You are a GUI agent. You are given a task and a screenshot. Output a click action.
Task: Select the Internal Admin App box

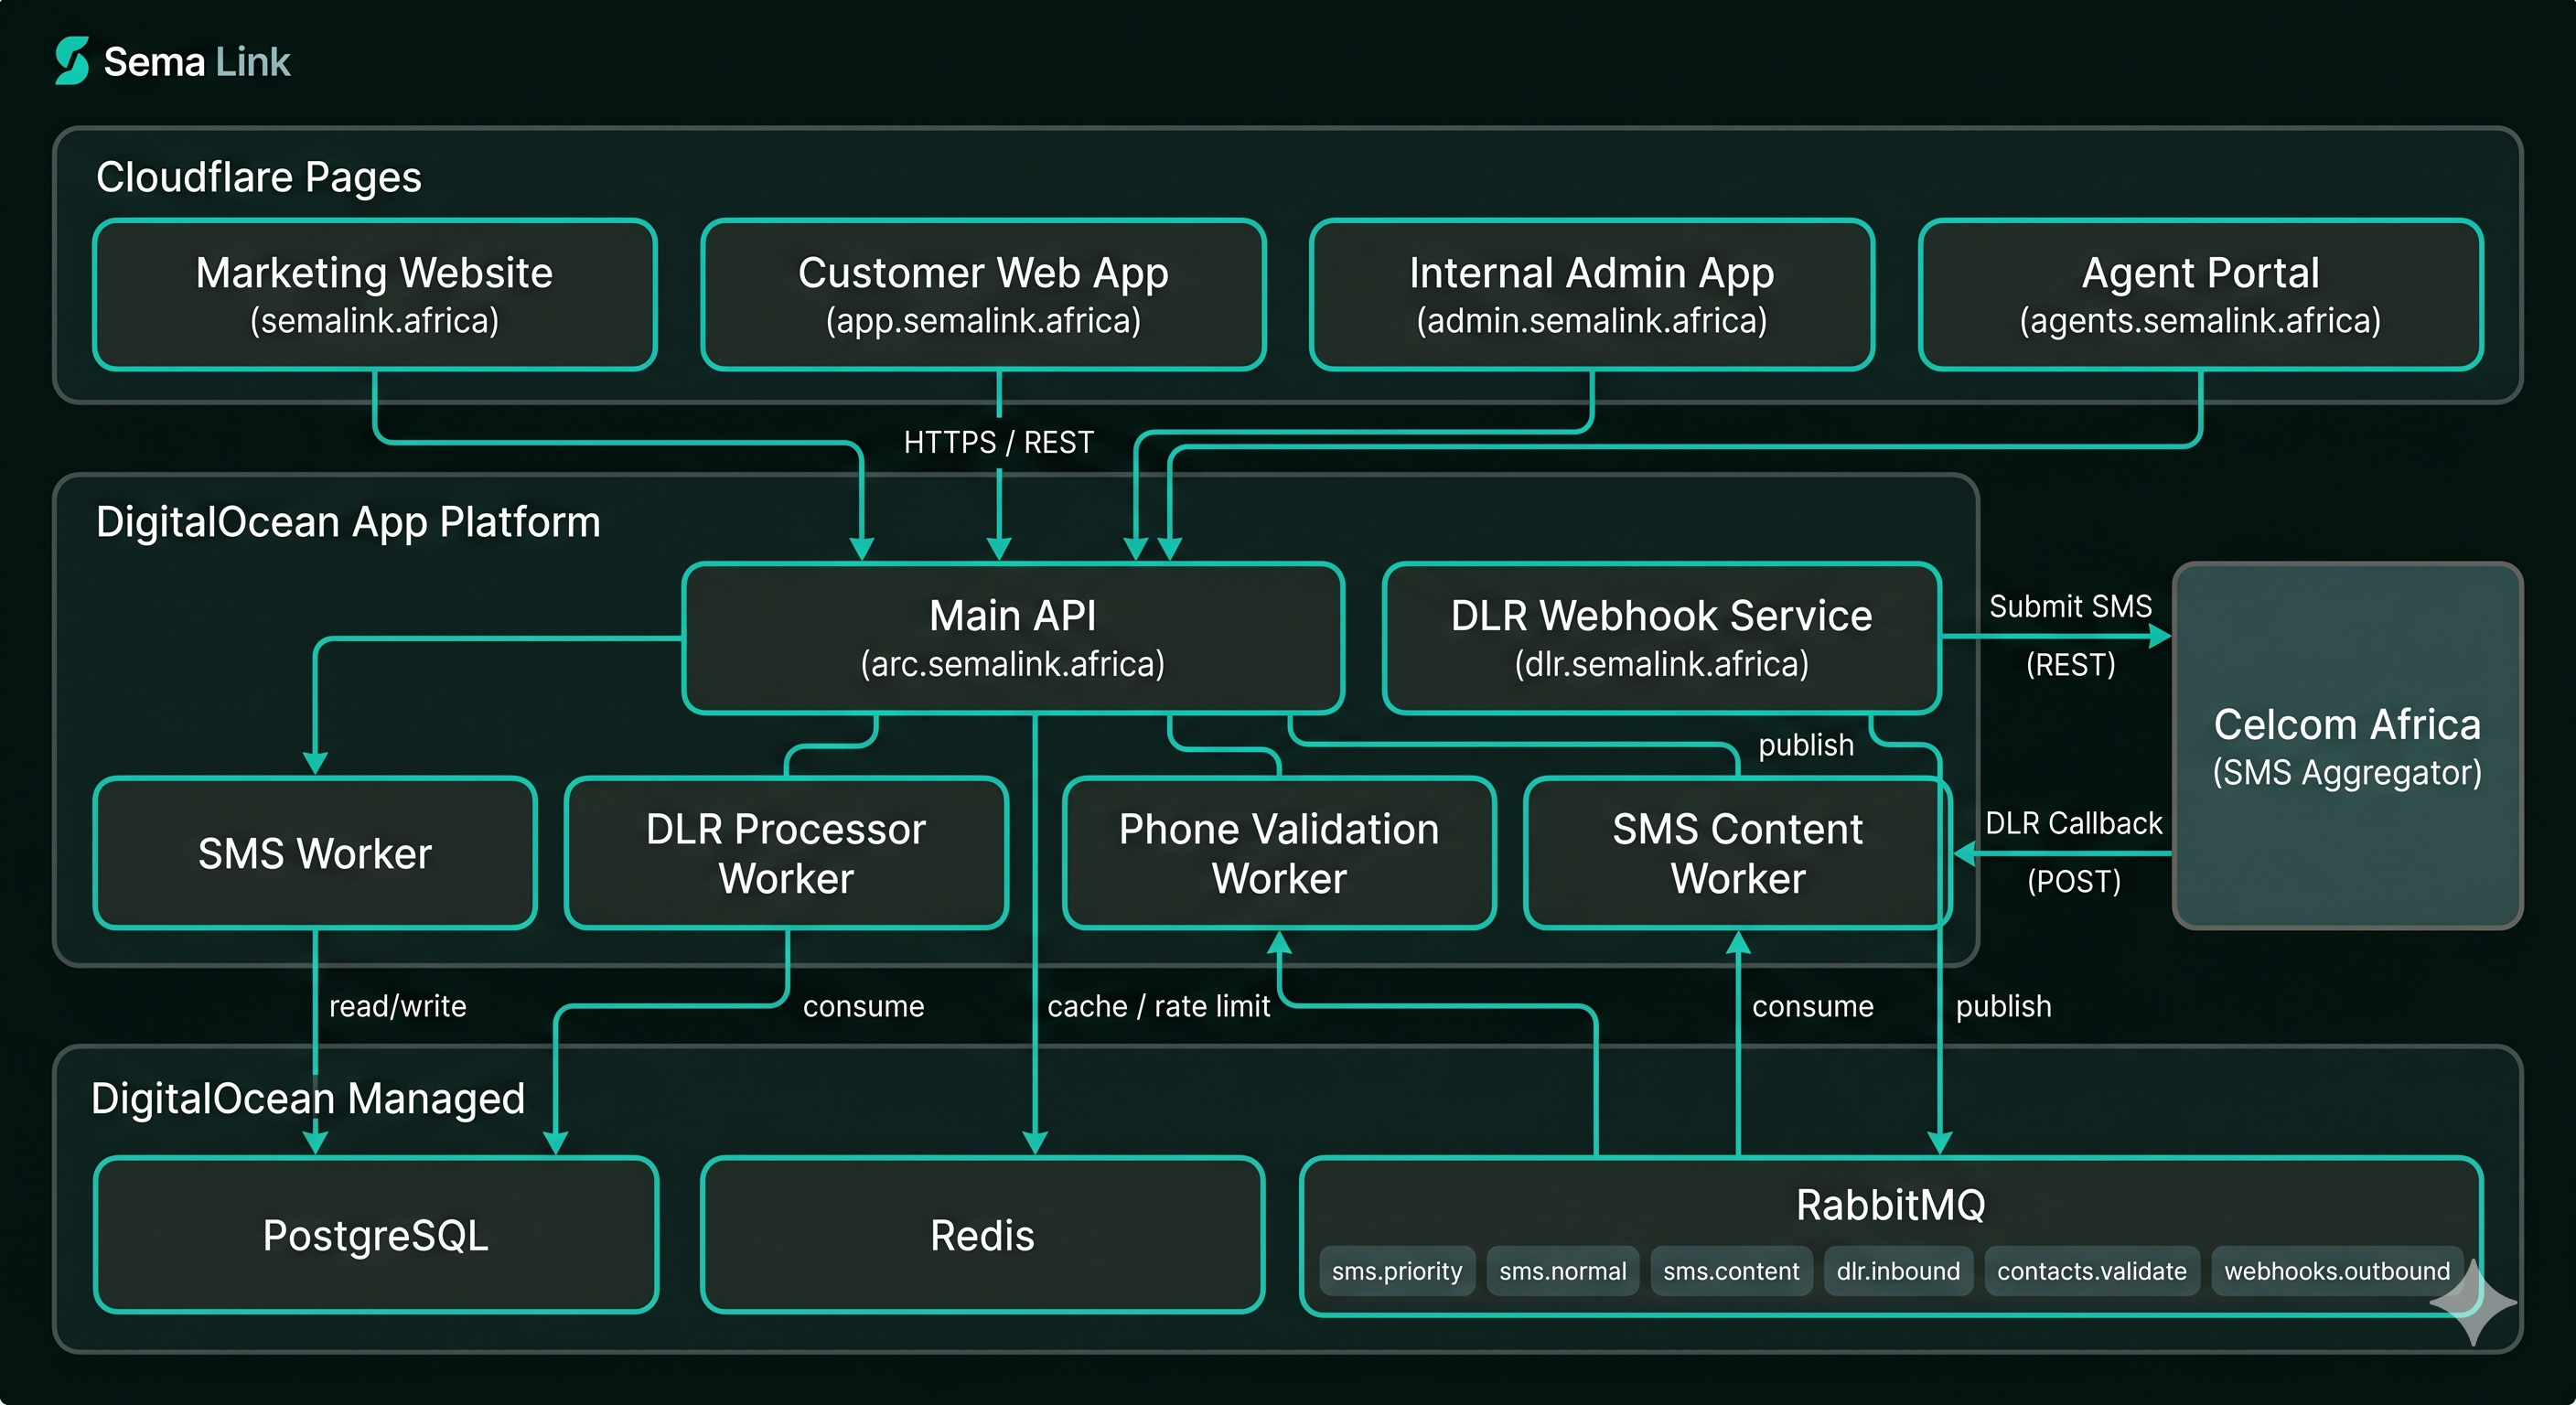1591,295
